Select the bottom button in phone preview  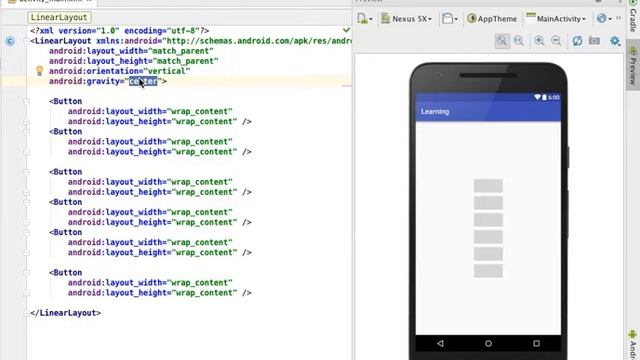(488, 271)
